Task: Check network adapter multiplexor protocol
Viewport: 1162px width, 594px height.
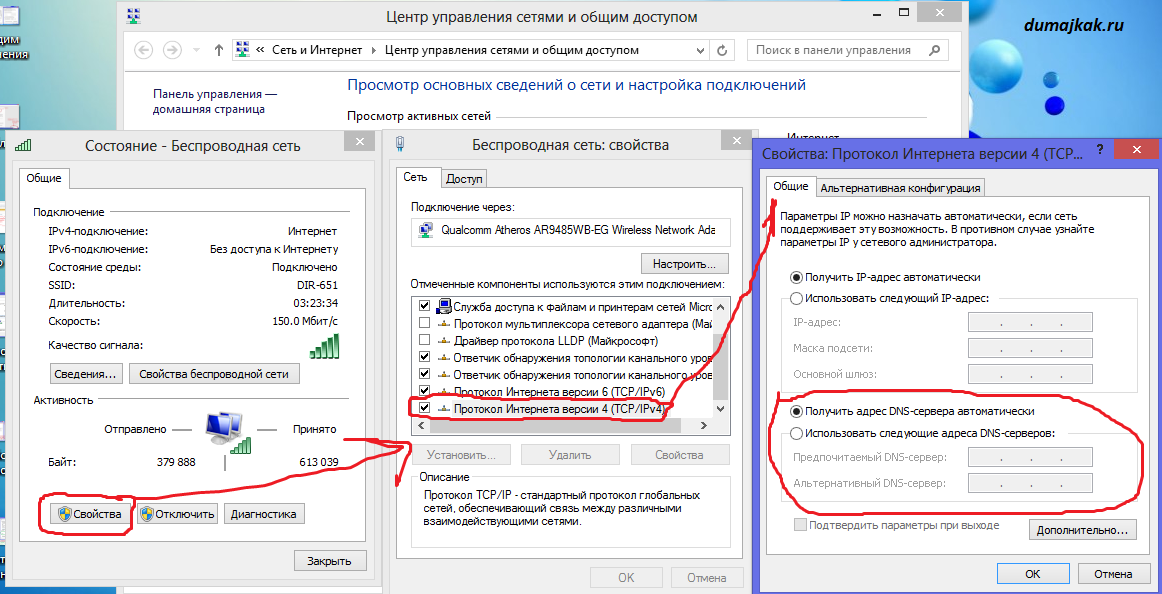Action: point(425,323)
